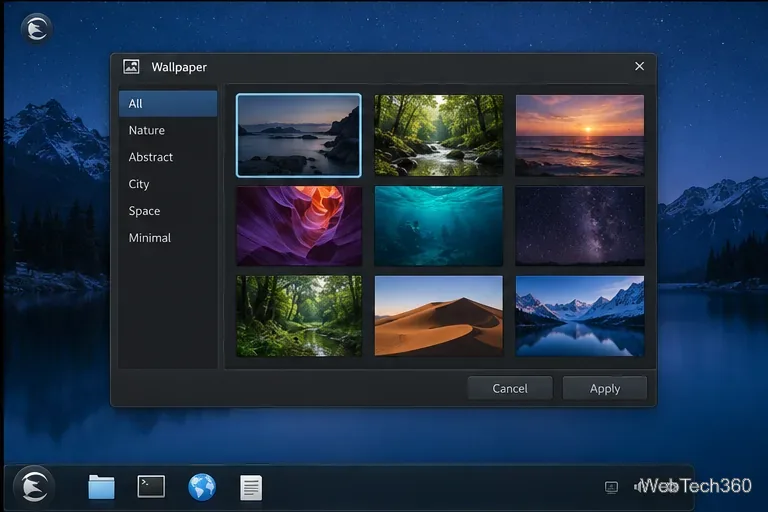Select the City category
This screenshot has height=512, width=768.
coord(168,184)
